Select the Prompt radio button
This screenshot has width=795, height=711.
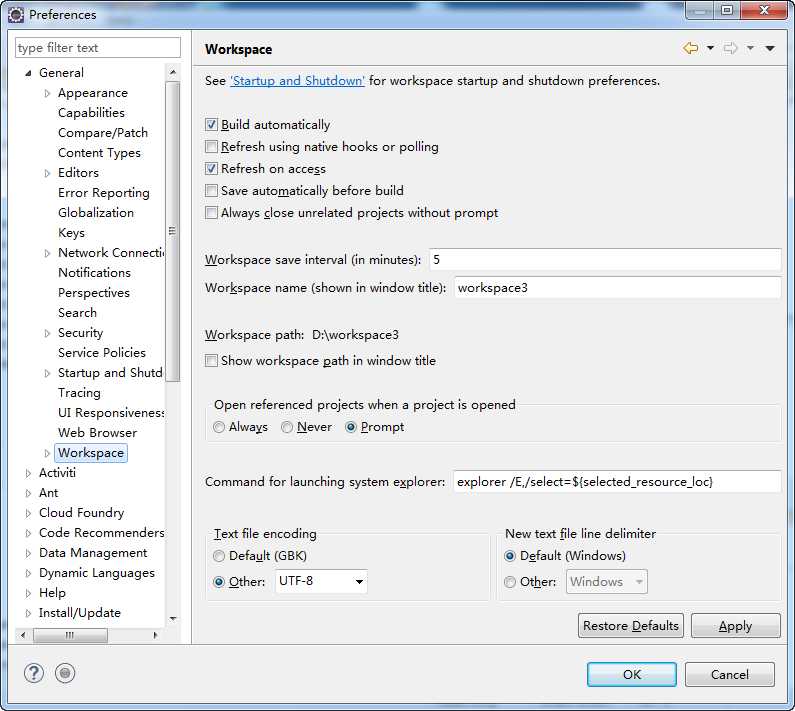tap(350, 427)
